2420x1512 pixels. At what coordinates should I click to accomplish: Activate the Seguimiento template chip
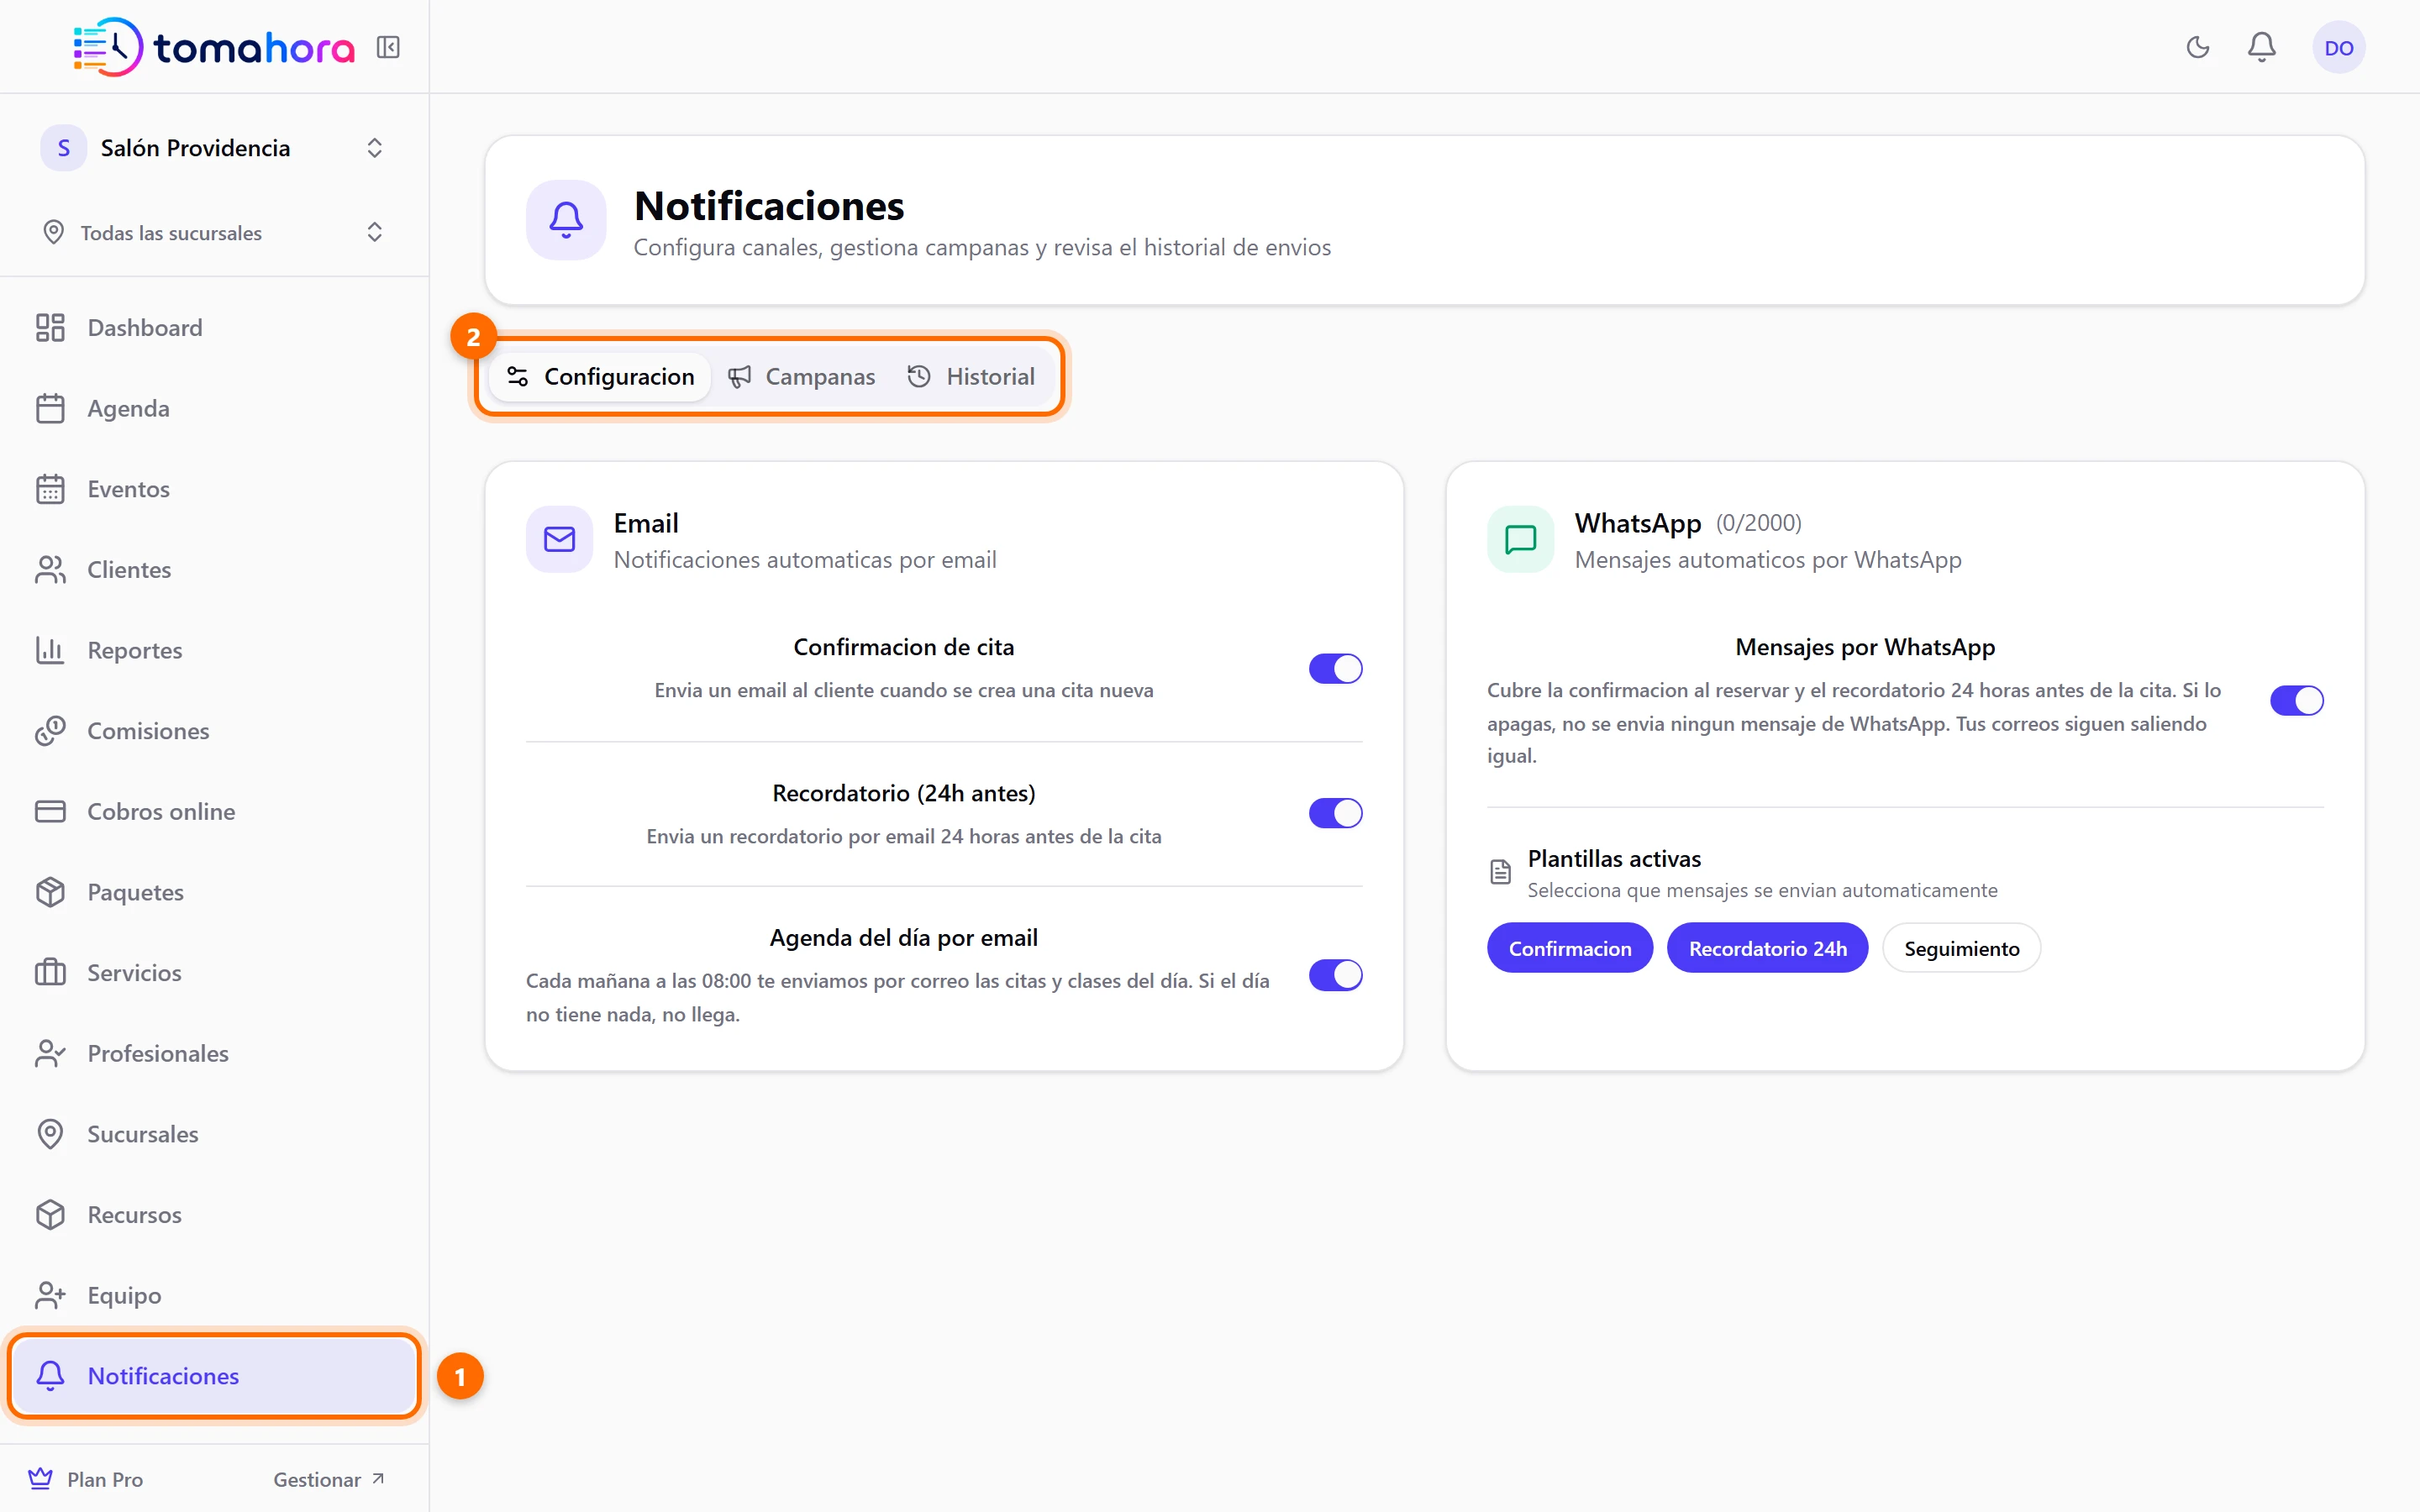1961,948
